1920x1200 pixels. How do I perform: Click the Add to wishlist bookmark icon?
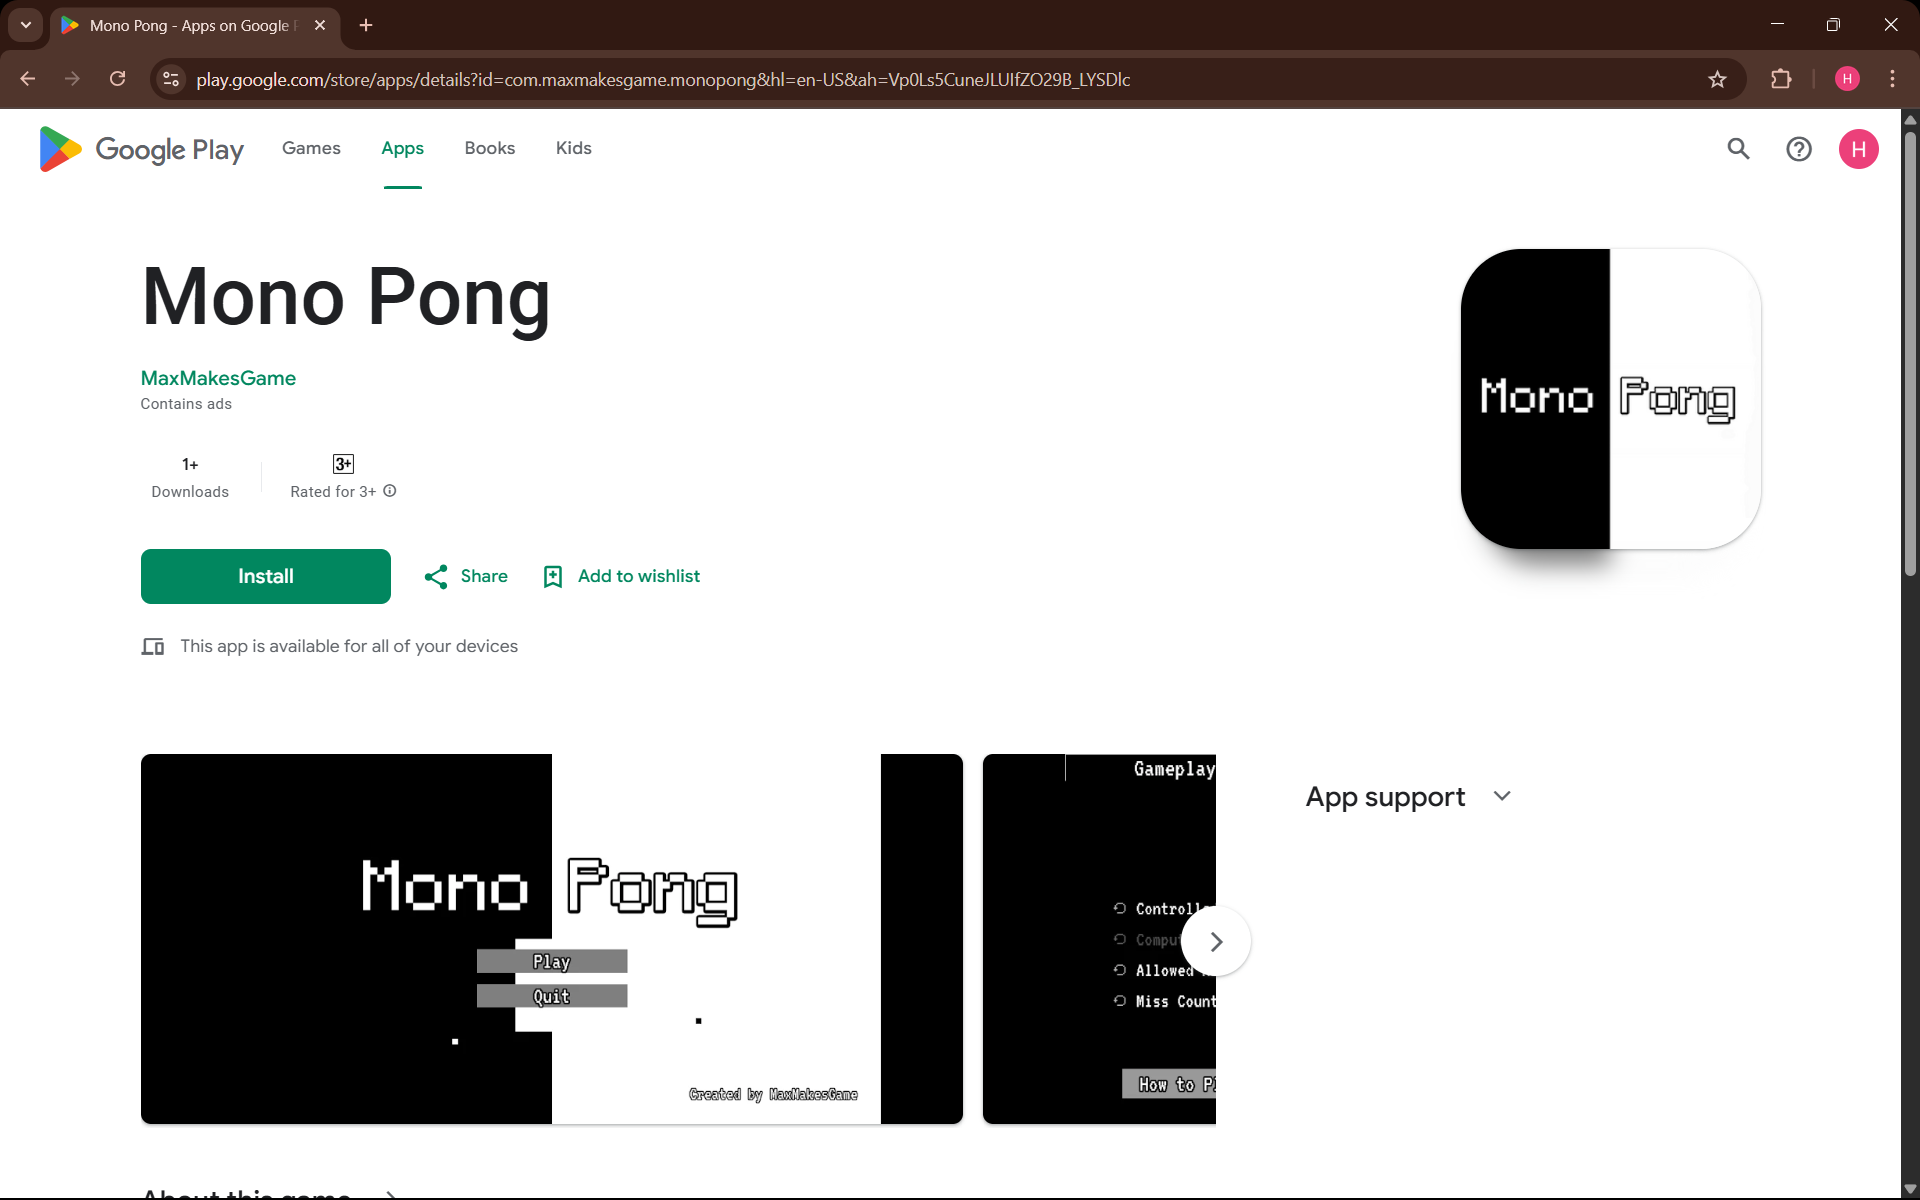[x=552, y=576]
